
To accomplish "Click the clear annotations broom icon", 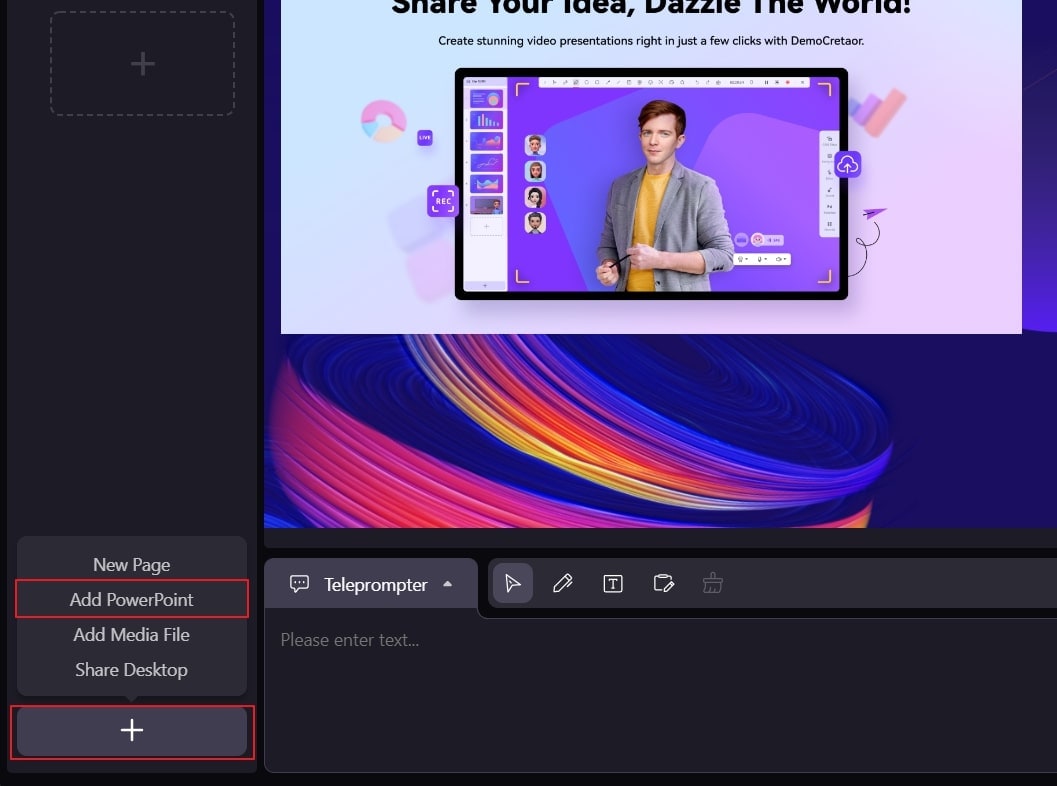I will coord(713,583).
